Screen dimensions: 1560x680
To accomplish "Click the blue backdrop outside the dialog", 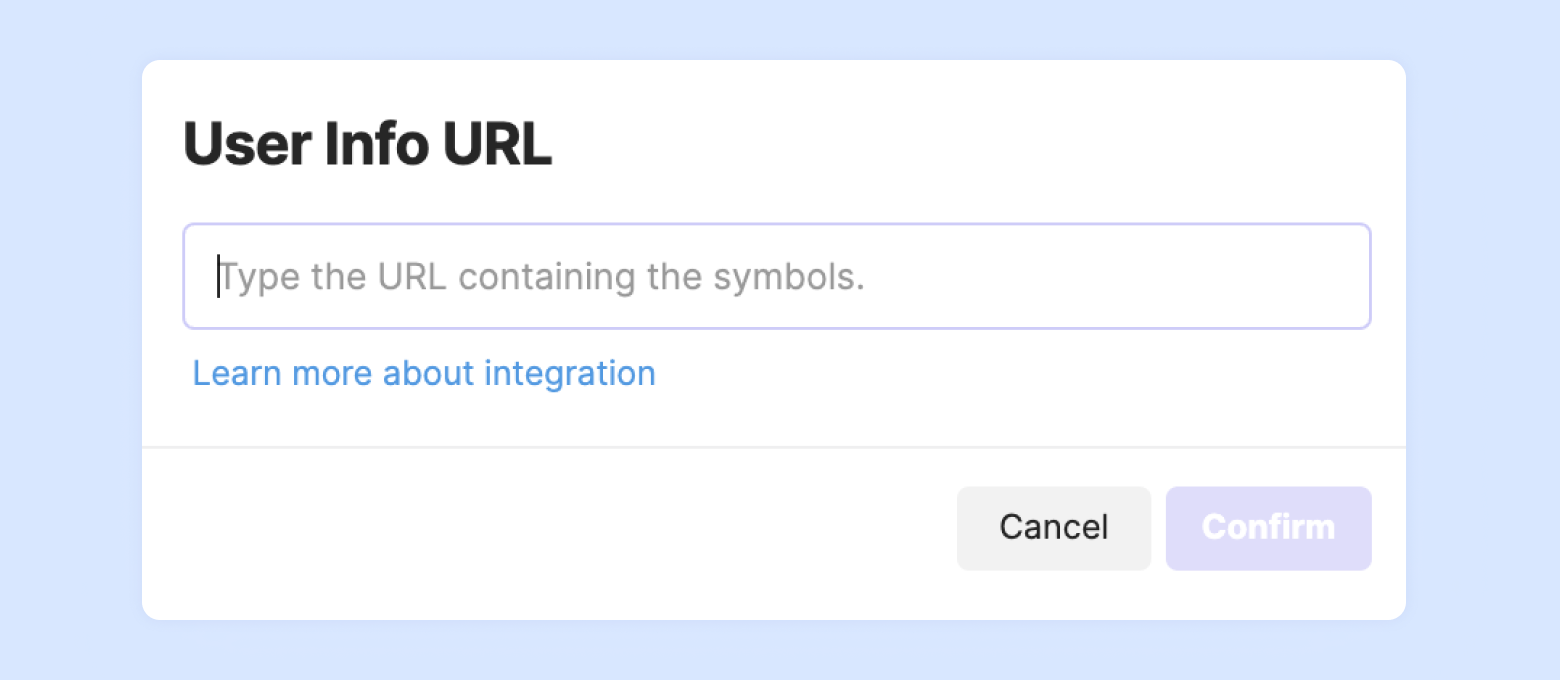I will 70,340.
